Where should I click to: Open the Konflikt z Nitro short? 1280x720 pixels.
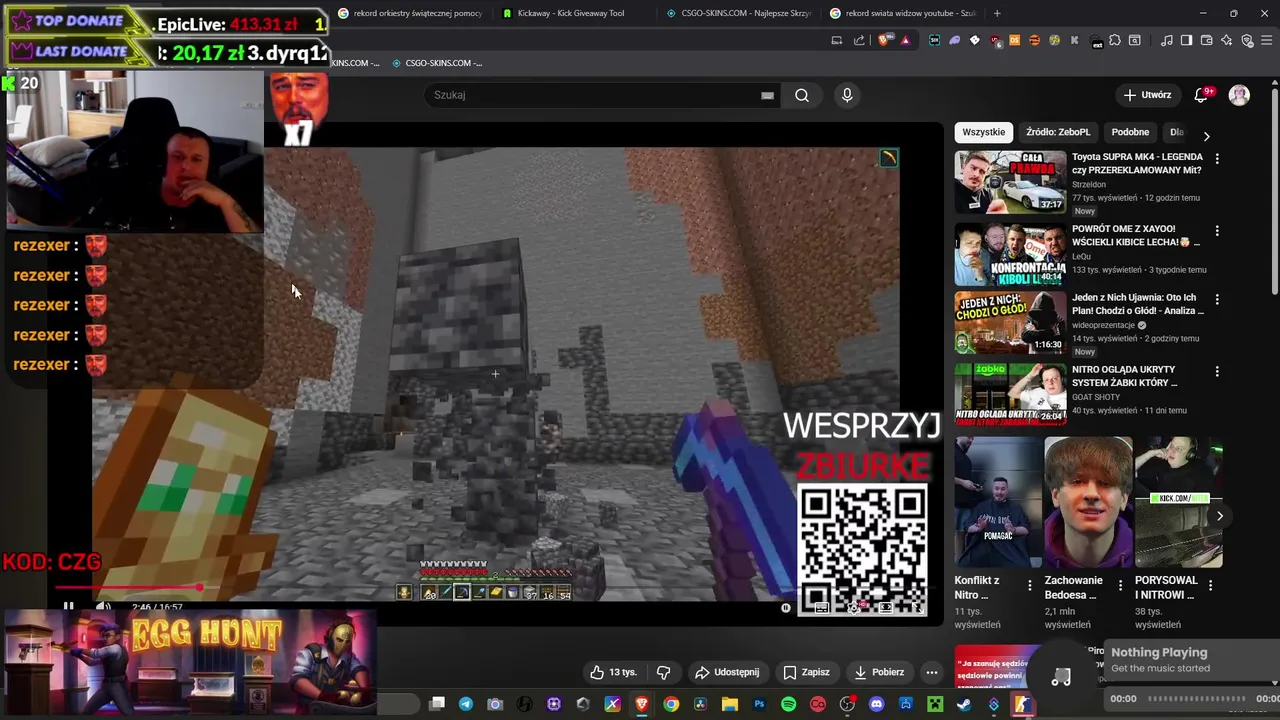point(998,502)
